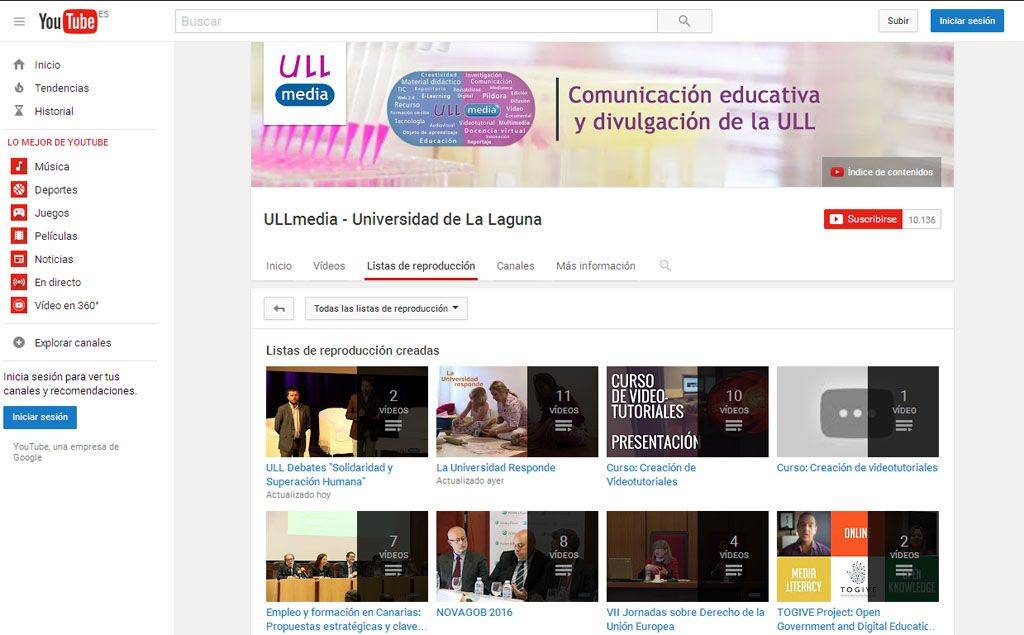Image resolution: width=1024 pixels, height=635 pixels.
Task: Switch to the Vídeos tab
Action: click(x=329, y=266)
